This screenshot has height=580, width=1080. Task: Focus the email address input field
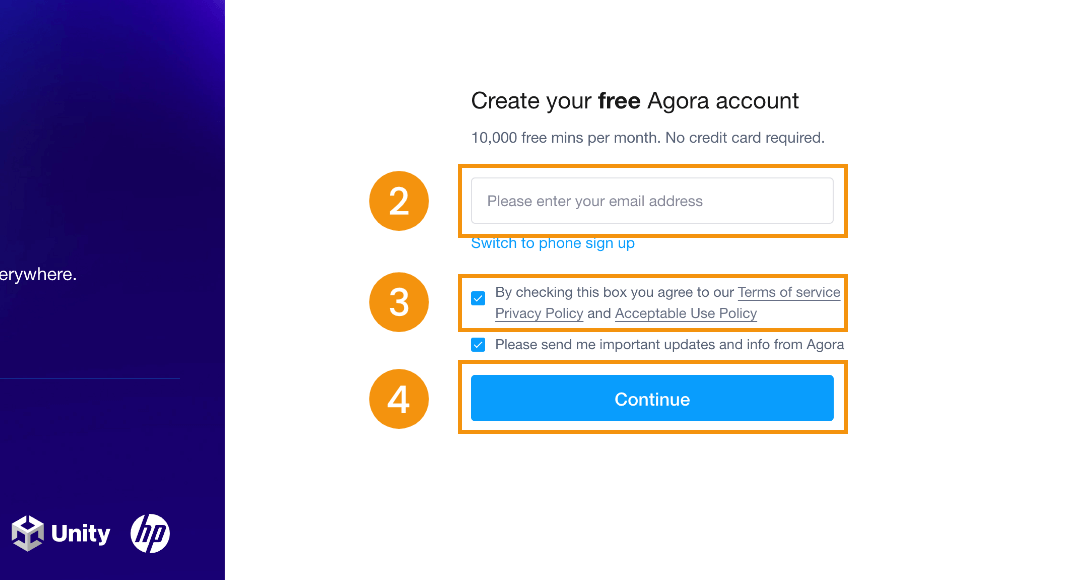pyautogui.click(x=652, y=200)
